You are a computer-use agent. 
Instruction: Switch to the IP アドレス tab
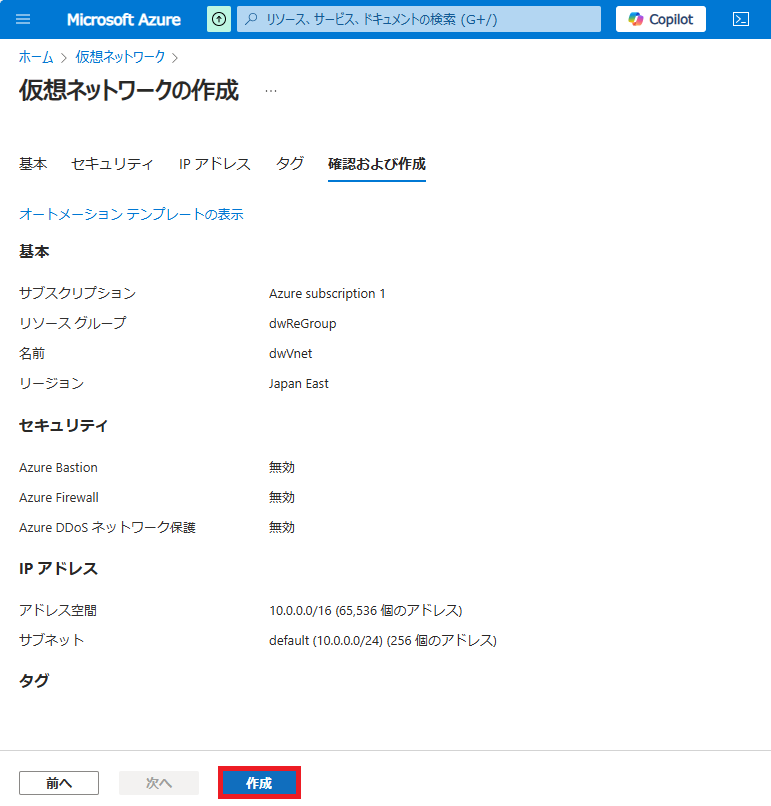tap(214, 164)
